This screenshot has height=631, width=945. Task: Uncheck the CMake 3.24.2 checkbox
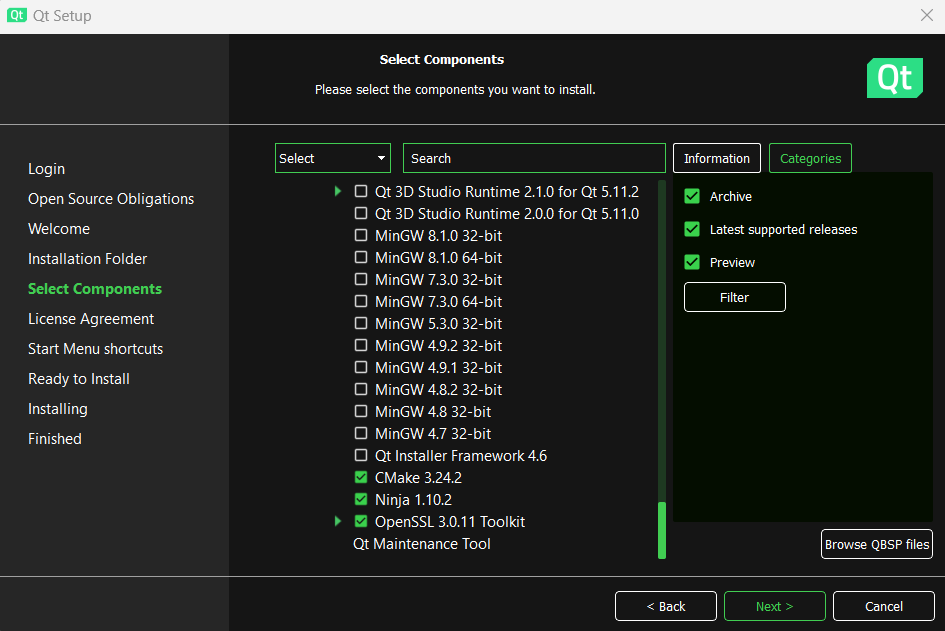click(x=362, y=478)
